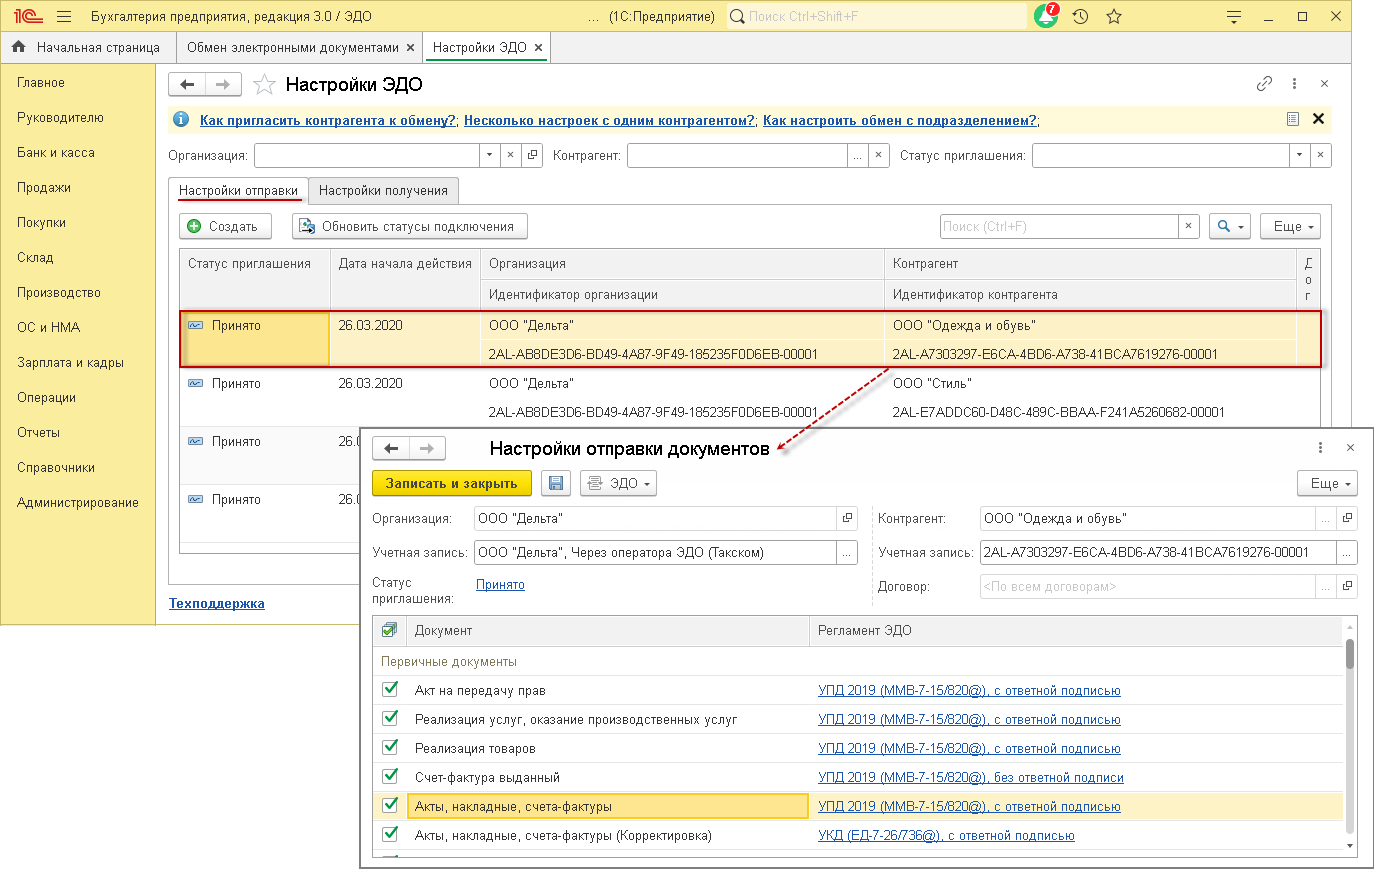Image resolution: width=1374 pixels, height=870 pixels.
Task: Expand the Организация filter dropdown
Action: coord(489,155)
